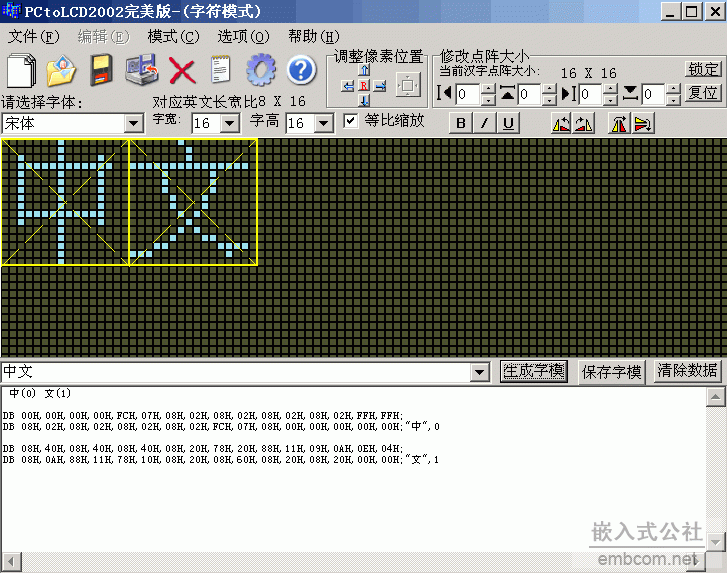Open settings with the gear icon
The image size is (727, 573).
pos(261,70)
